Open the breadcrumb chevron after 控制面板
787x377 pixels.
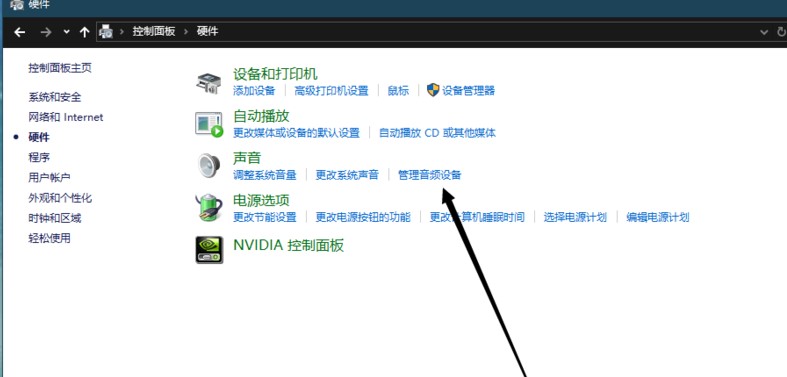click(186, 32)
